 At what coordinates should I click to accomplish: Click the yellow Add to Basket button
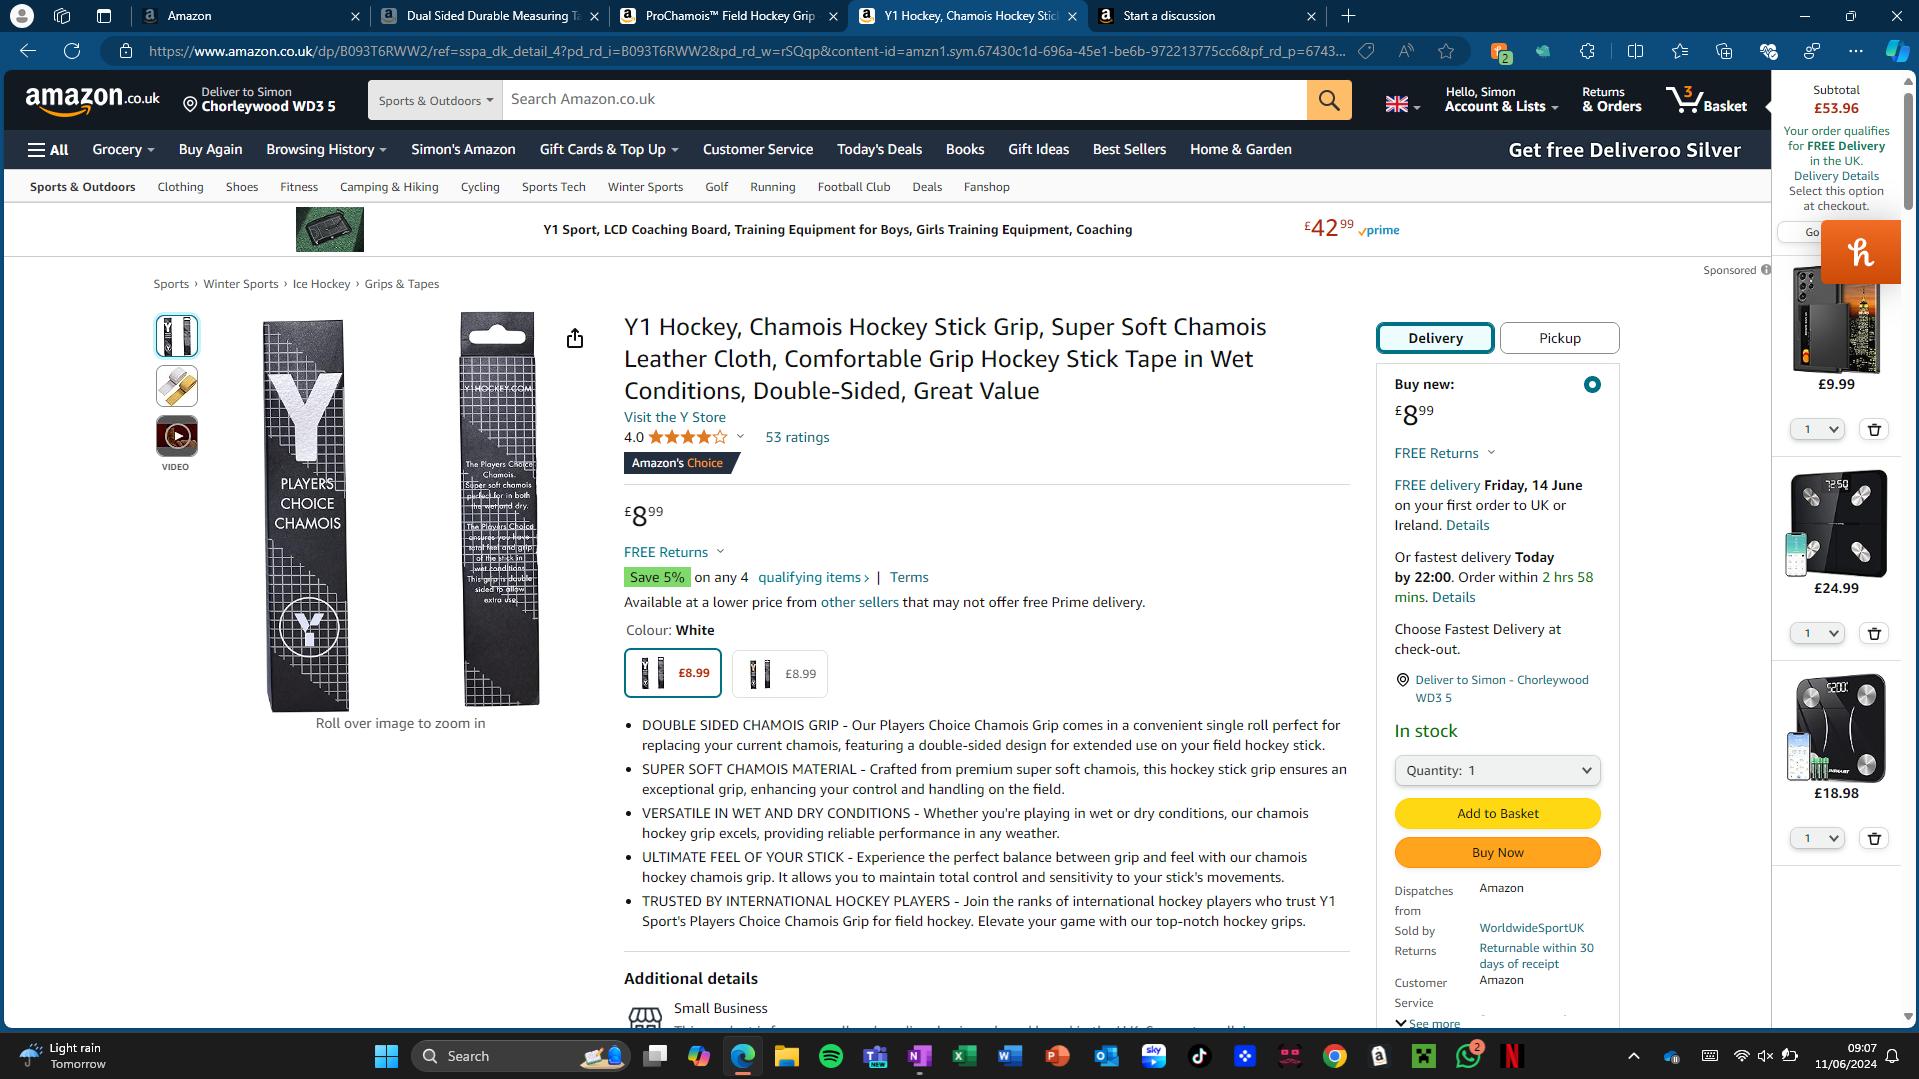1497,813
